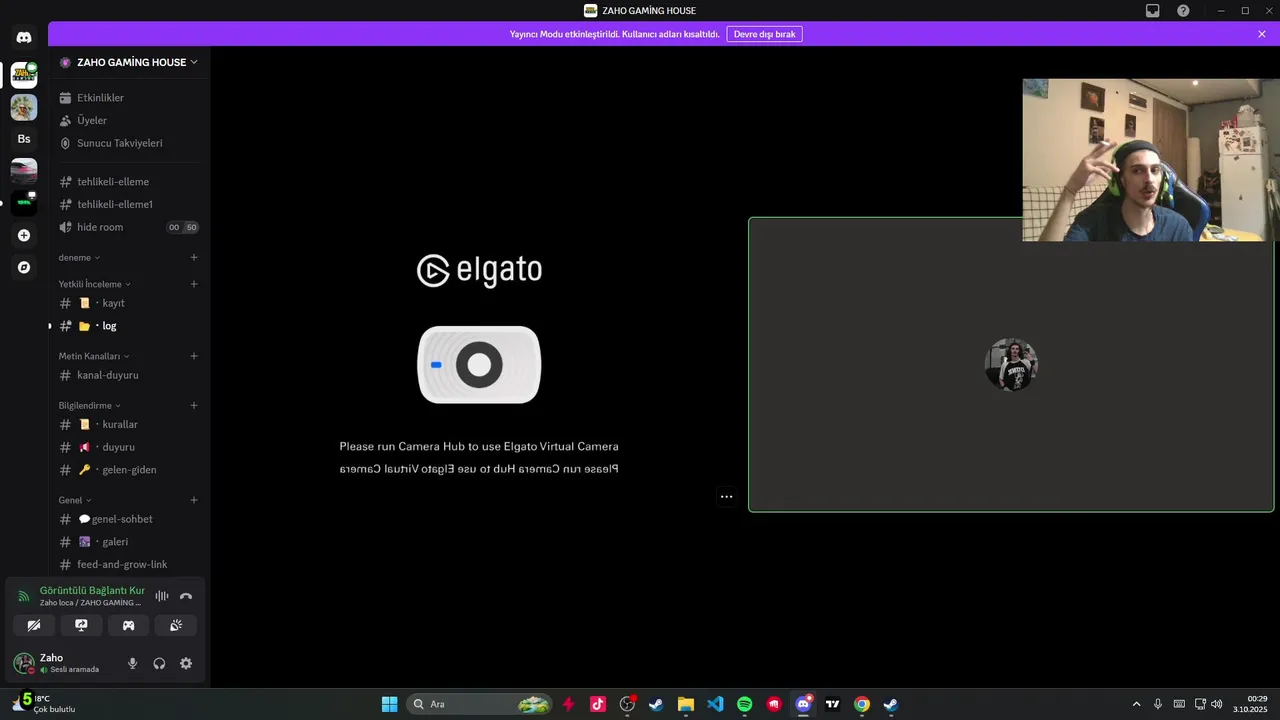Open the Explore servers compass icon
This screenshot has width=1280, height=720.
(24, 267)
